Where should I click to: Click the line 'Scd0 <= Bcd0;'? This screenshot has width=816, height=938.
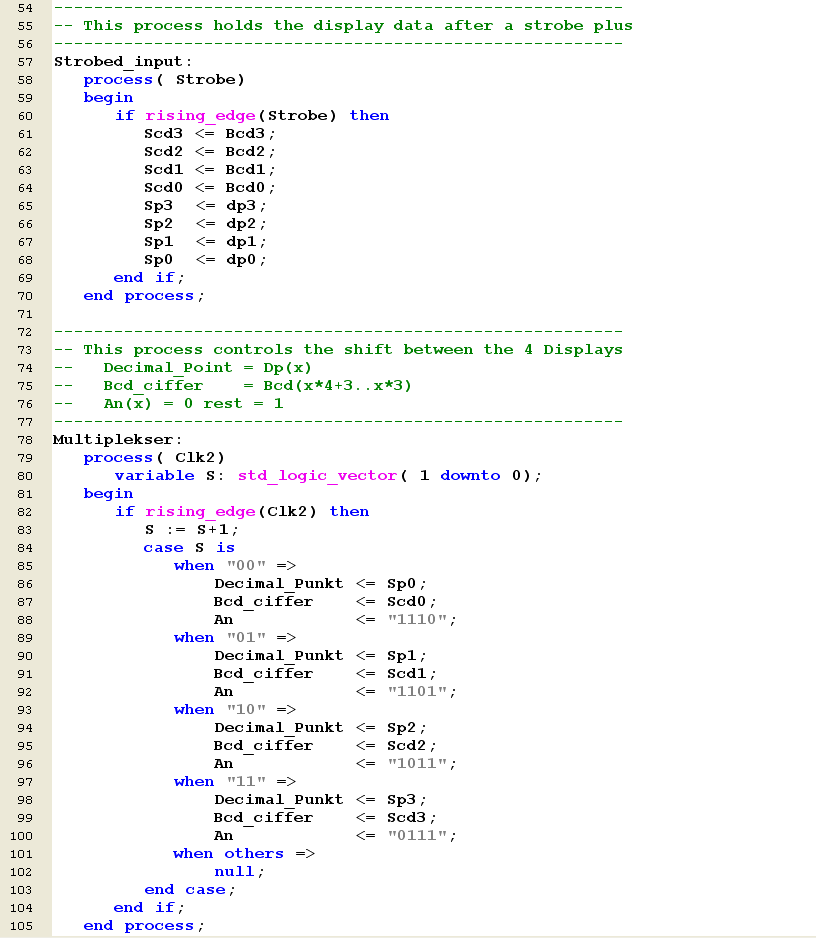click(x=209, y=187)
